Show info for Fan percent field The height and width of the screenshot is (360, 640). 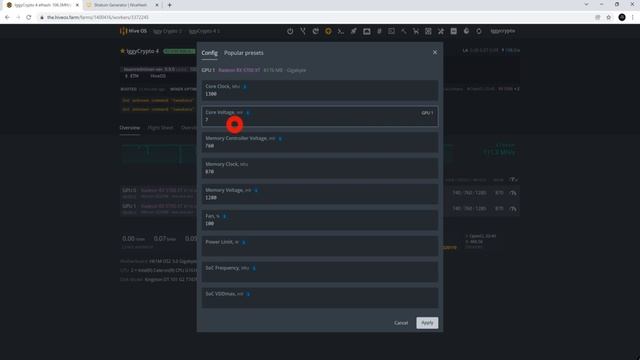[x=224, y=216]
